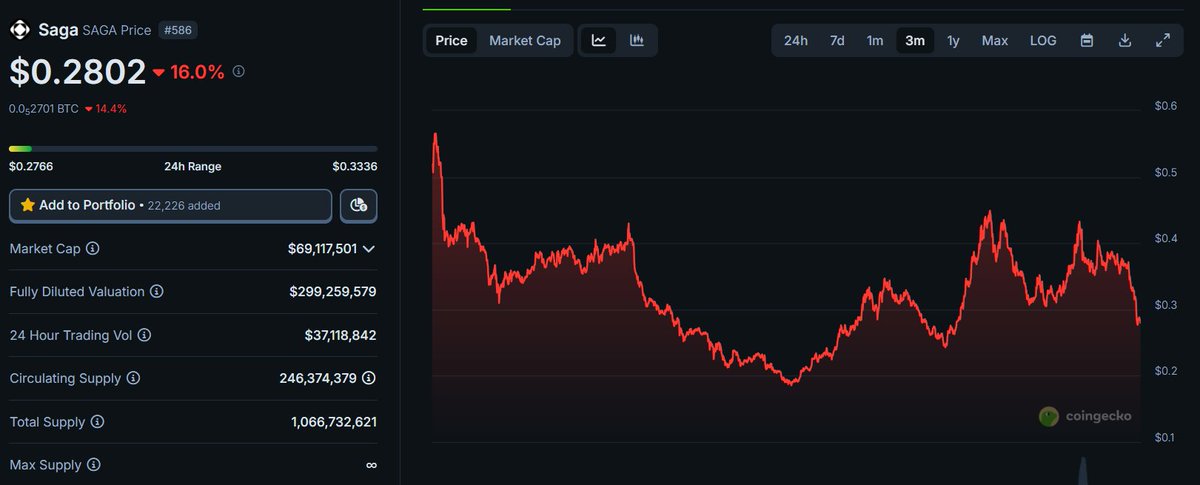The height and width of the screenshot is (485, 1200).
Task: Show the Max Supply info icon
Action: tap(93, 465)
